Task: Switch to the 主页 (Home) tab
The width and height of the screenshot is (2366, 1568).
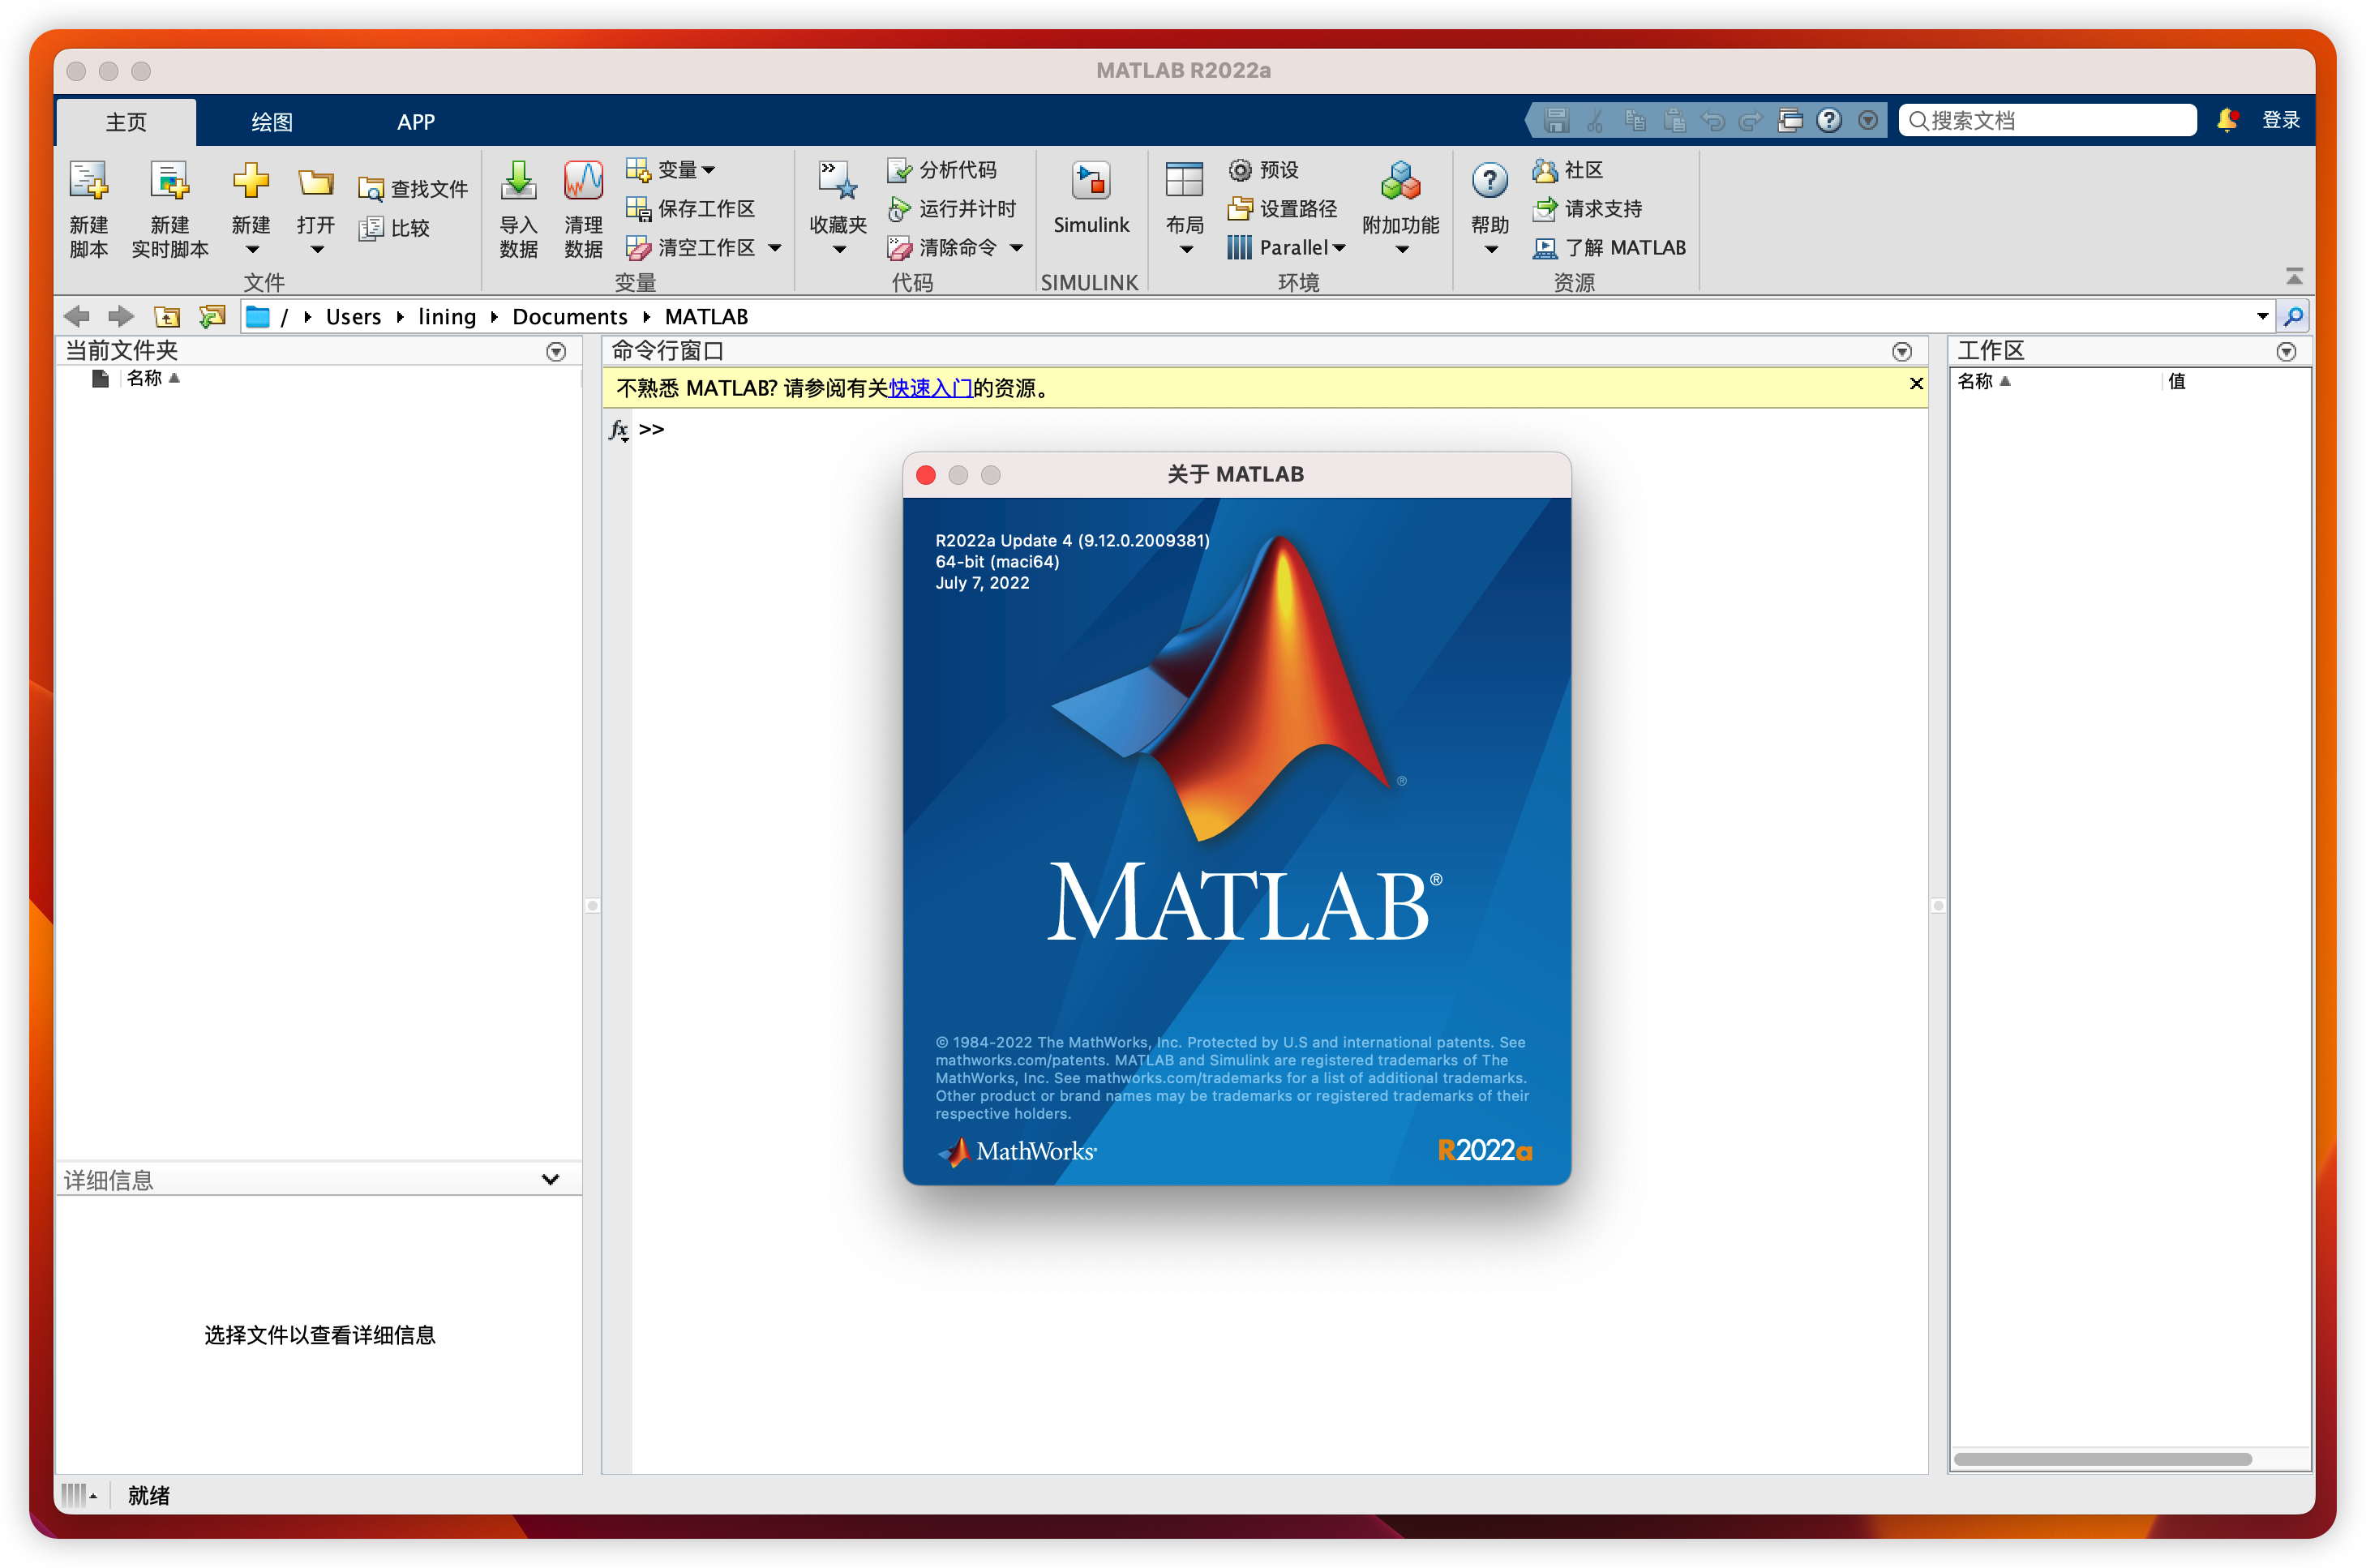Action: click(126, 122)
